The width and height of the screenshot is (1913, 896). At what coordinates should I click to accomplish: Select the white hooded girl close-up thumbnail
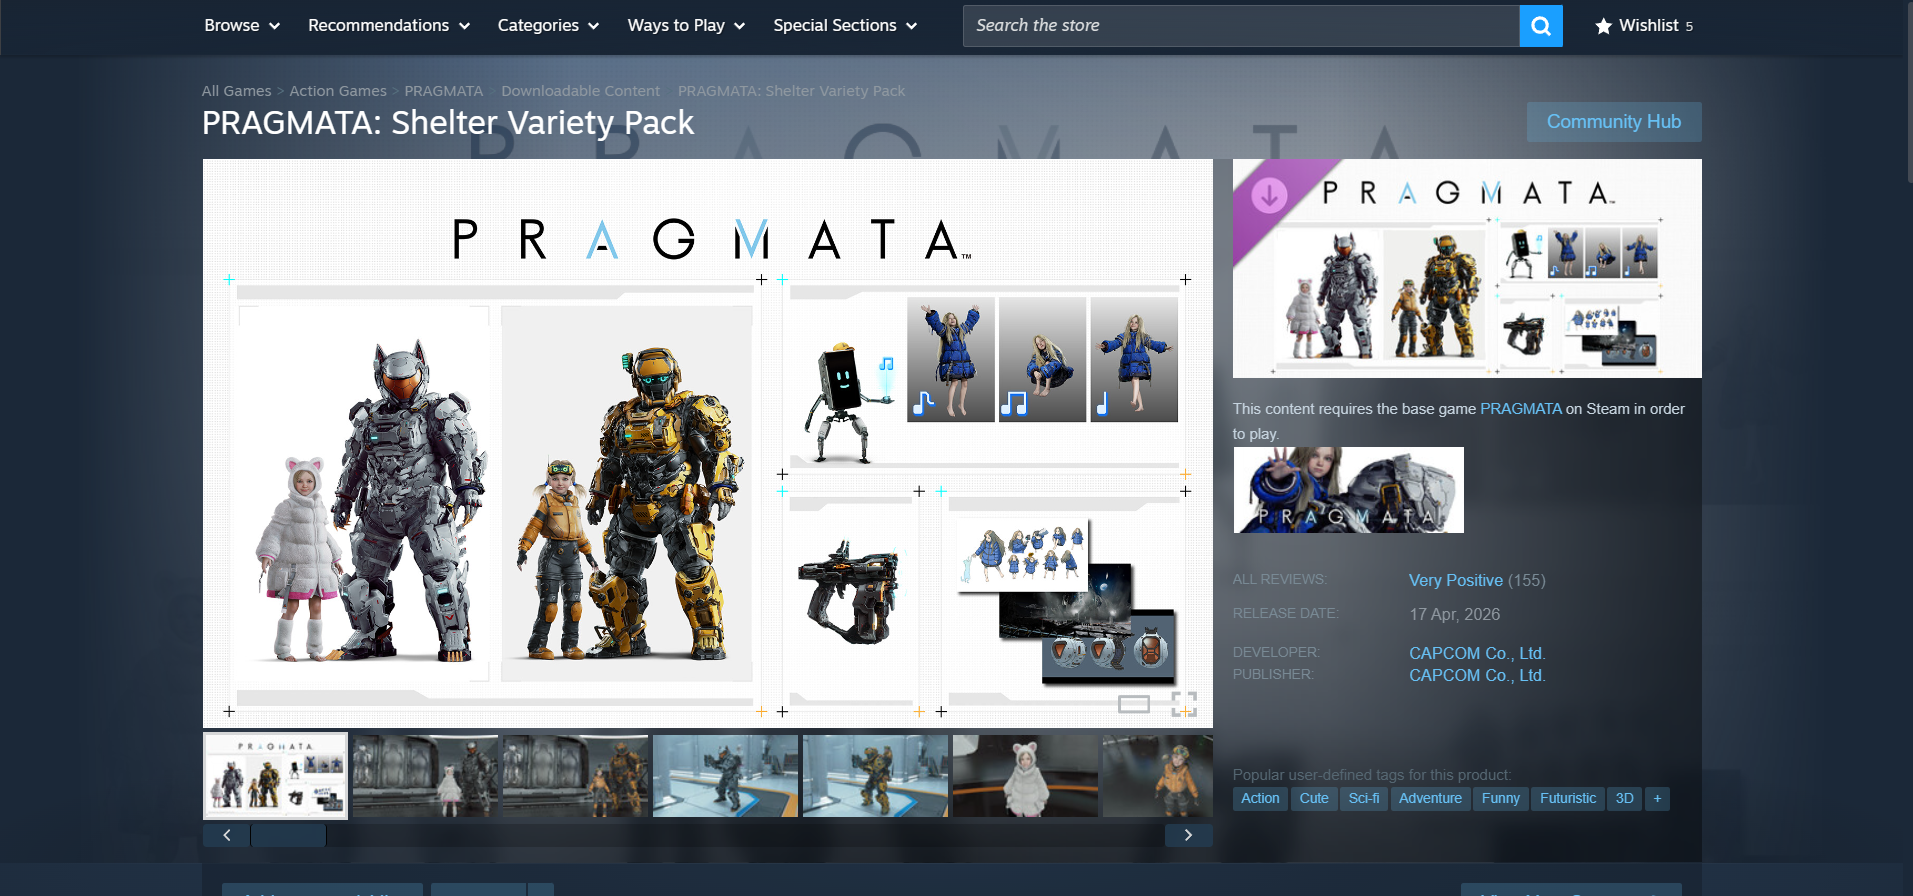click(1025, 776)
